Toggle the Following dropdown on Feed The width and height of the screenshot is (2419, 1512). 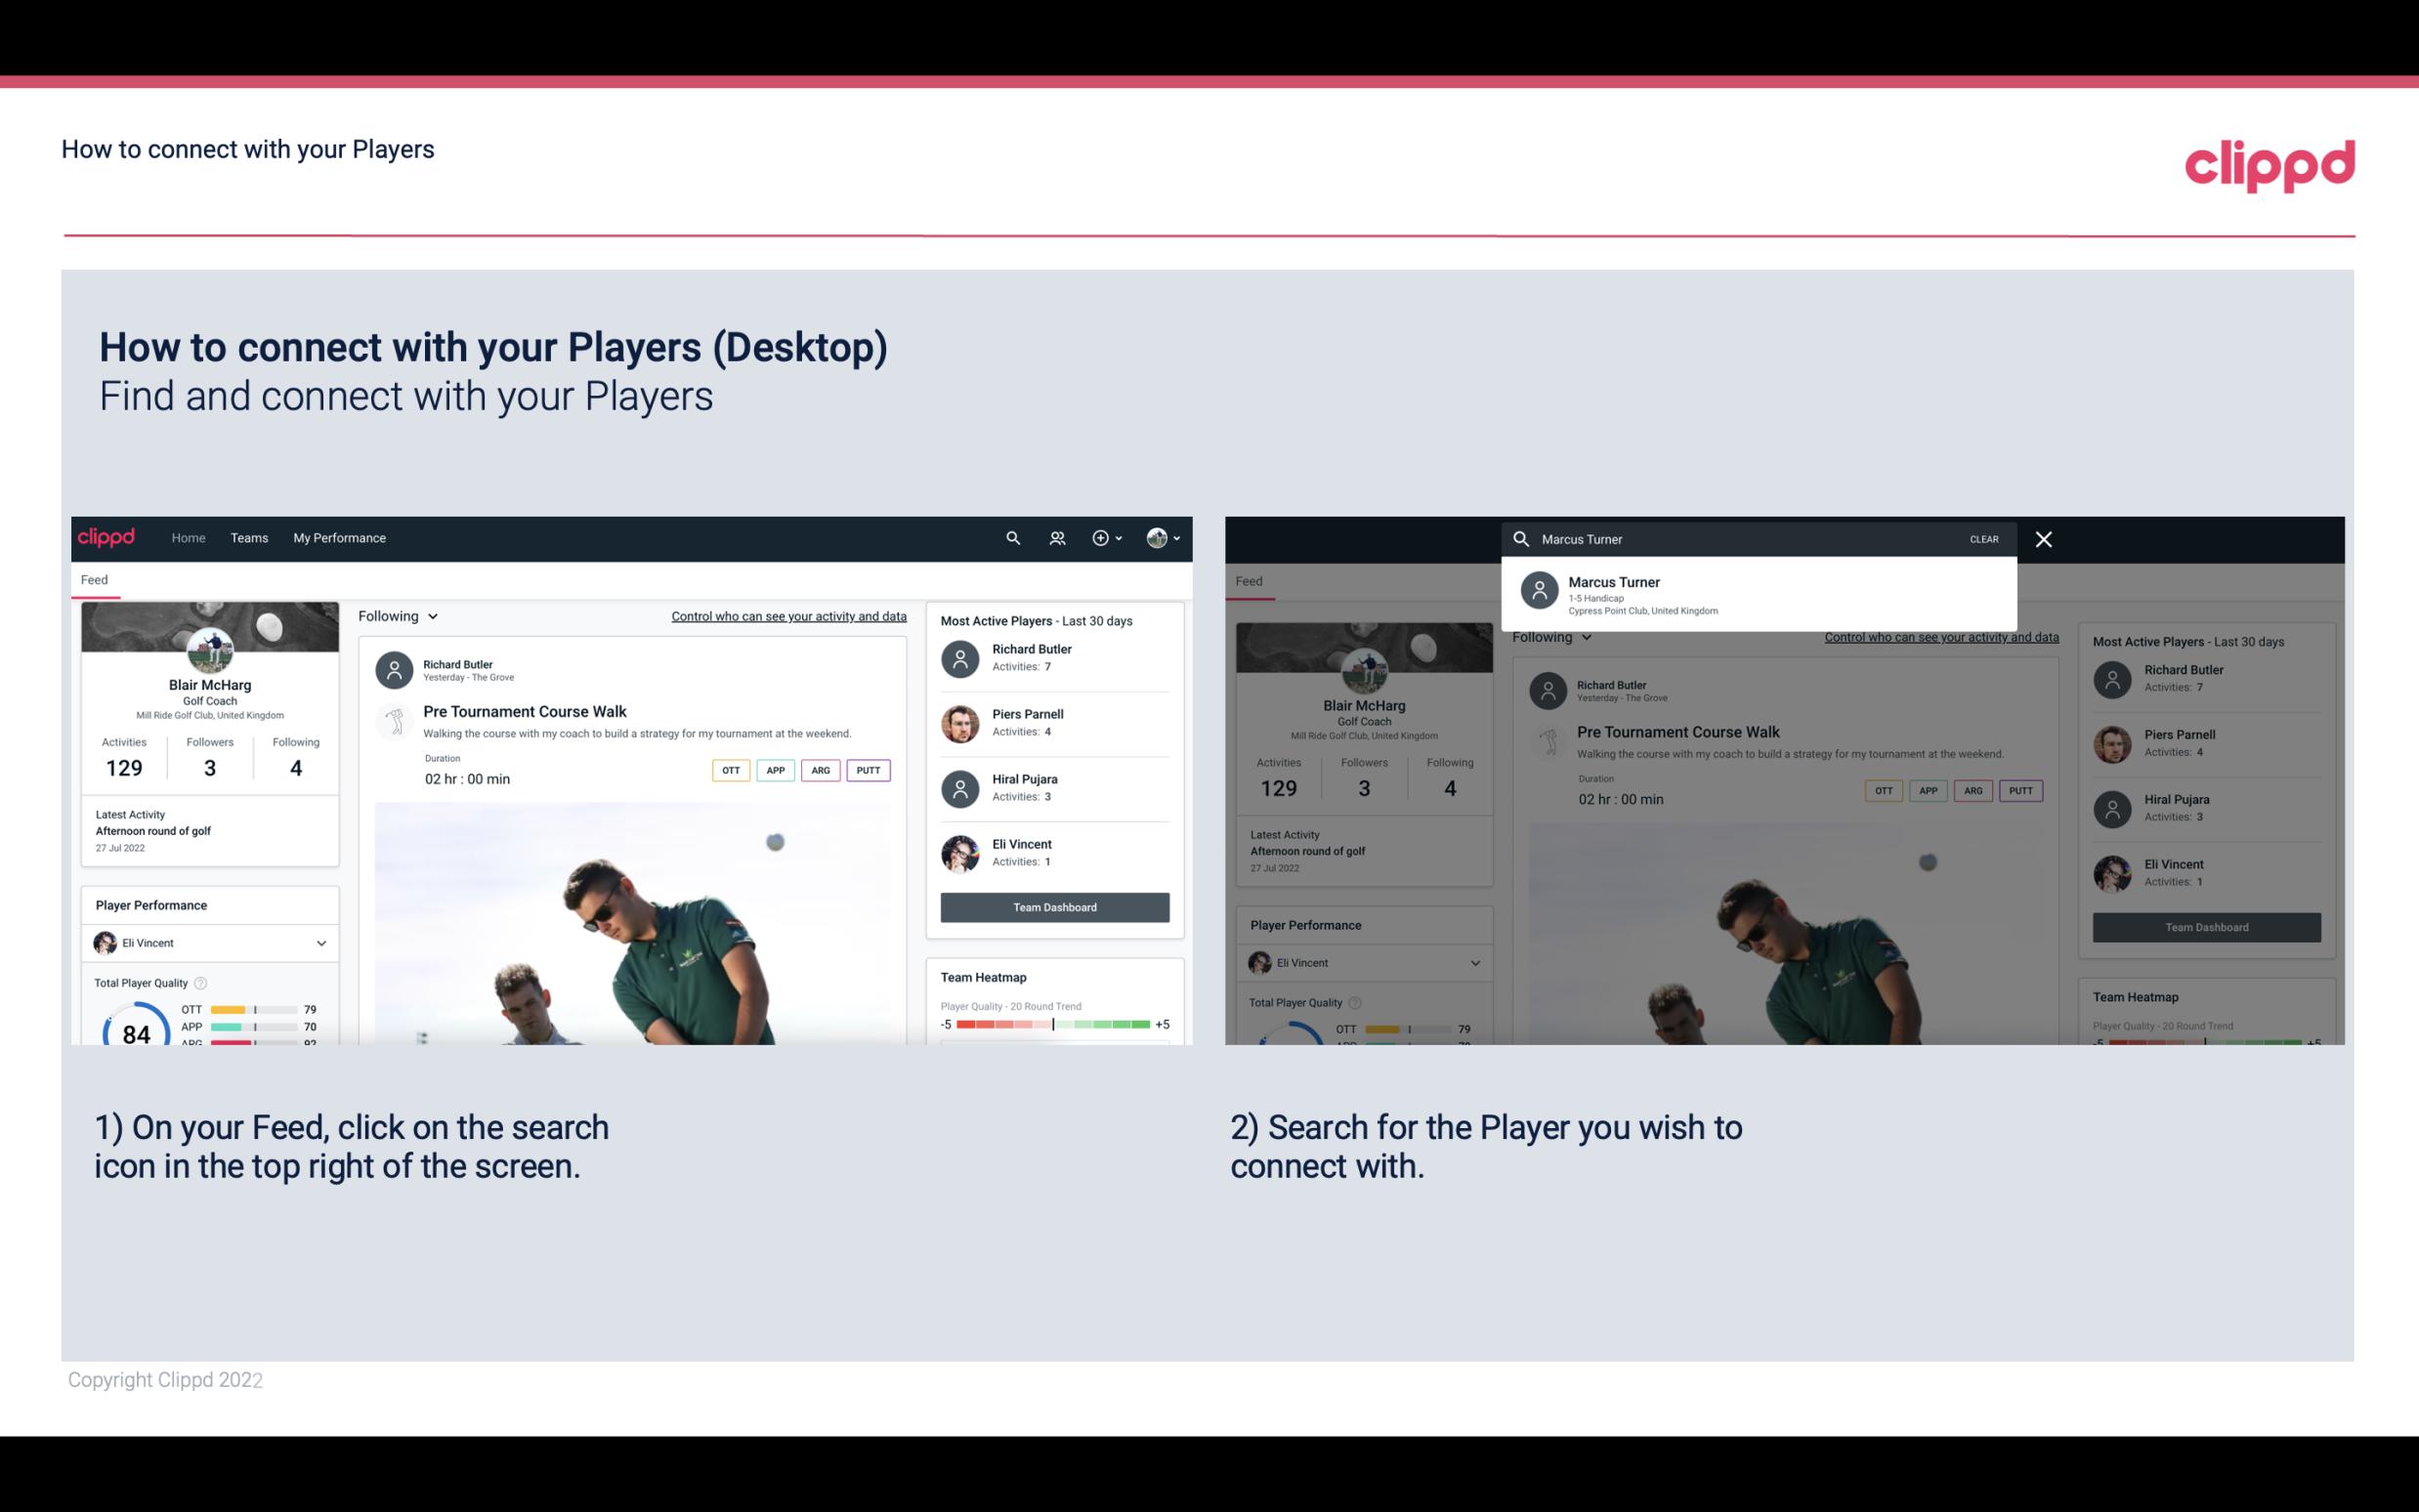pos(397,615)
